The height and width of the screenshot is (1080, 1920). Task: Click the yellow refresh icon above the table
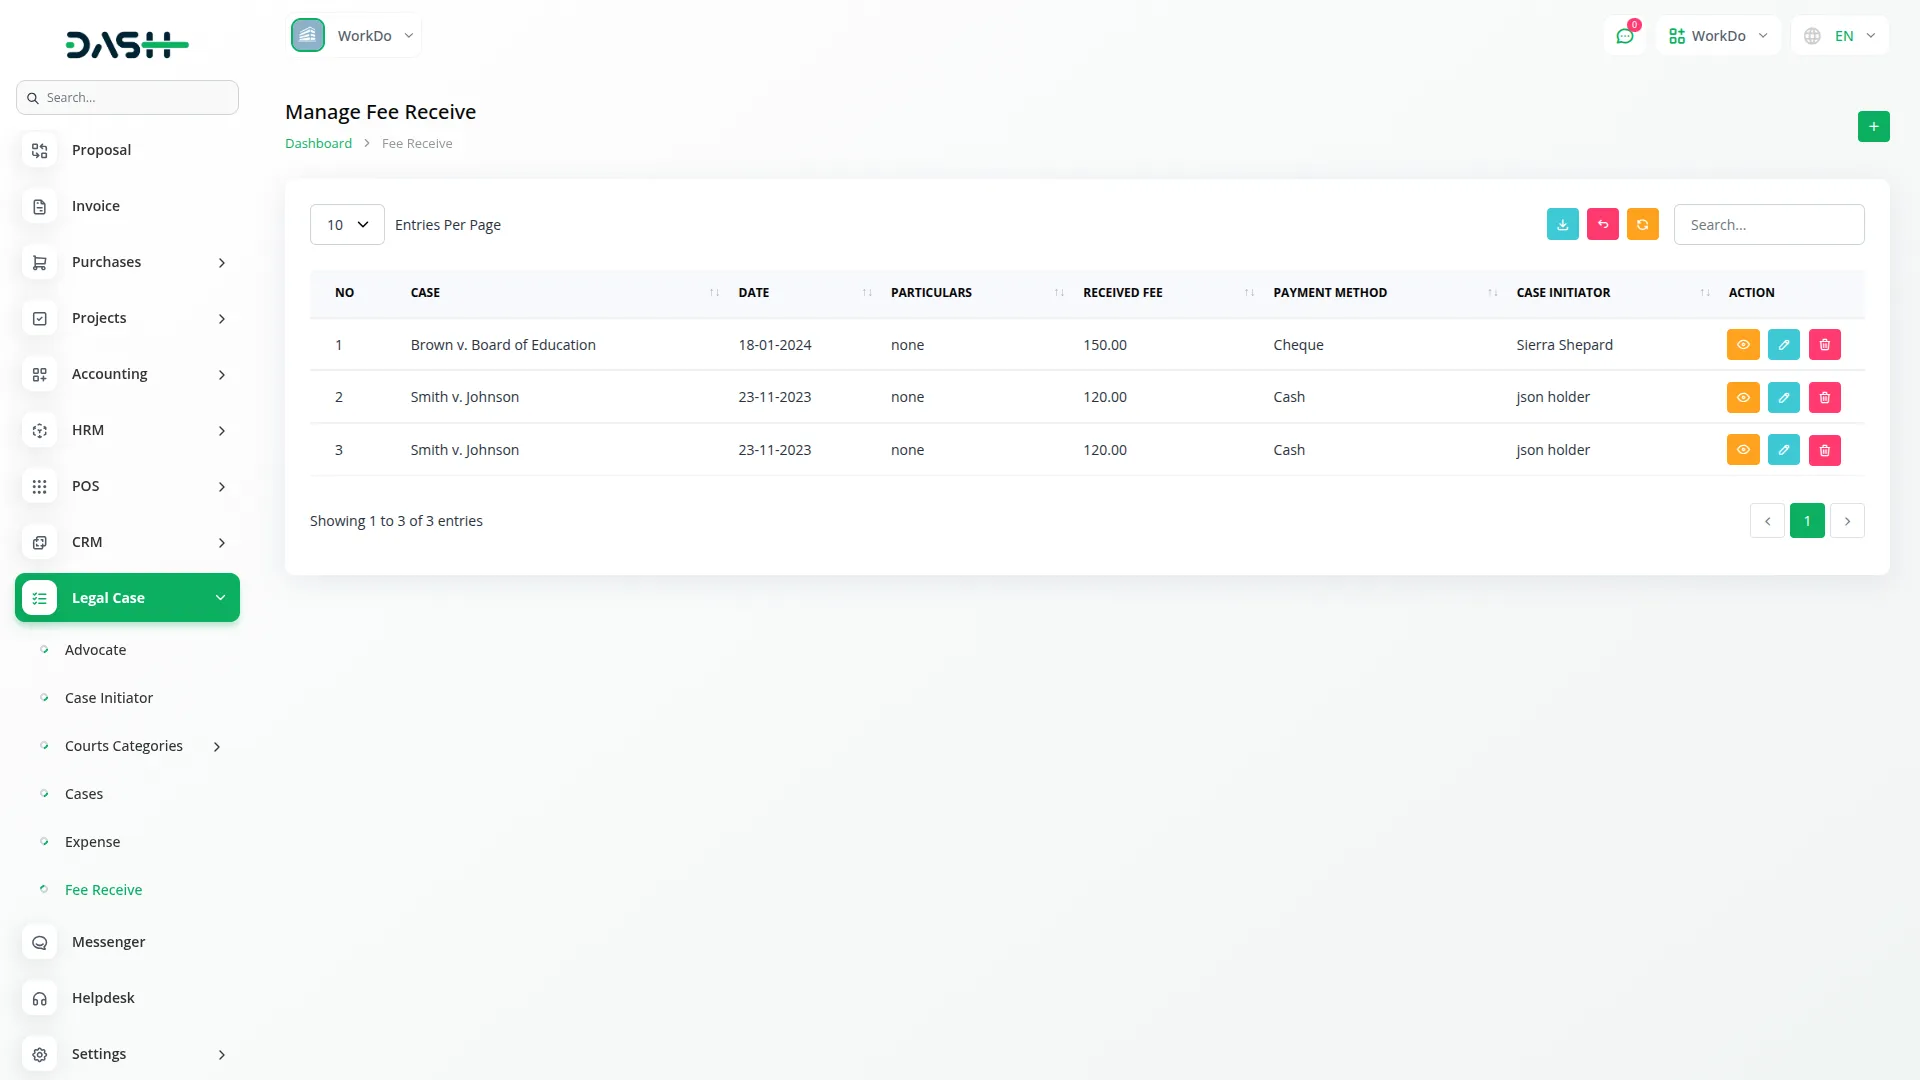pyautogui.click(x=1642, y=224)
